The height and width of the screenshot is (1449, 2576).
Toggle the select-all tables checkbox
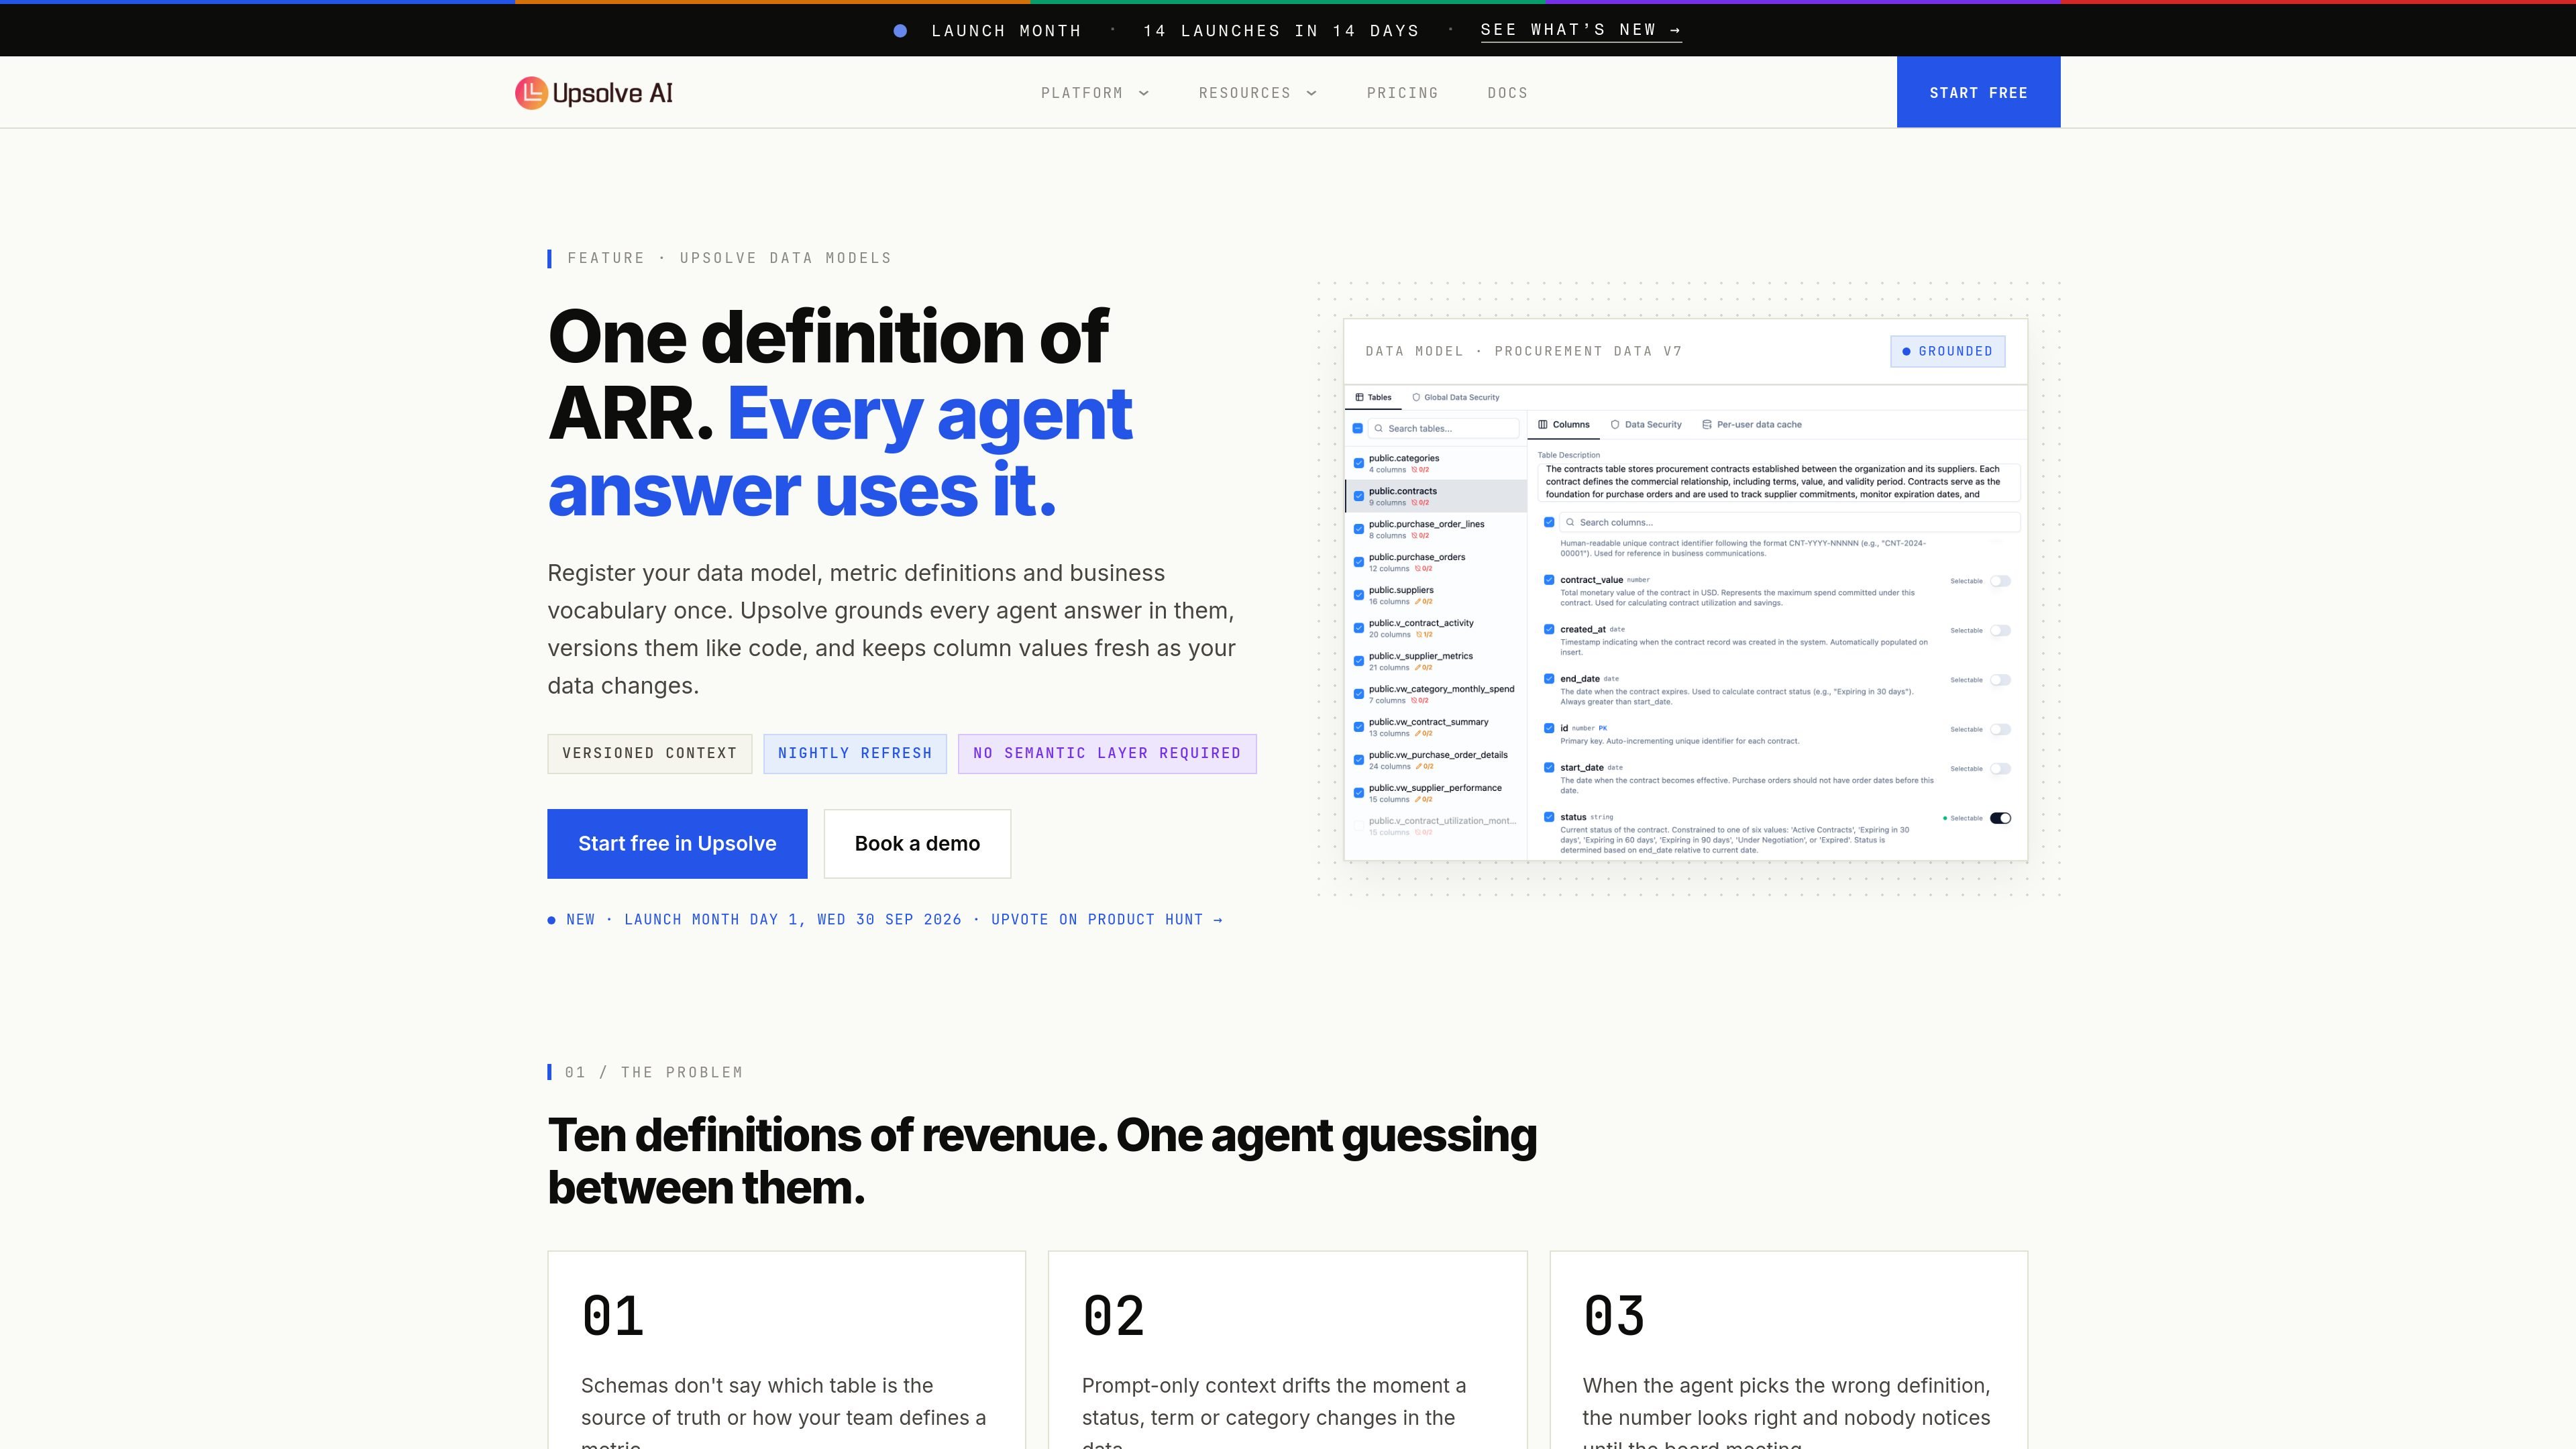pos(1357,428)
